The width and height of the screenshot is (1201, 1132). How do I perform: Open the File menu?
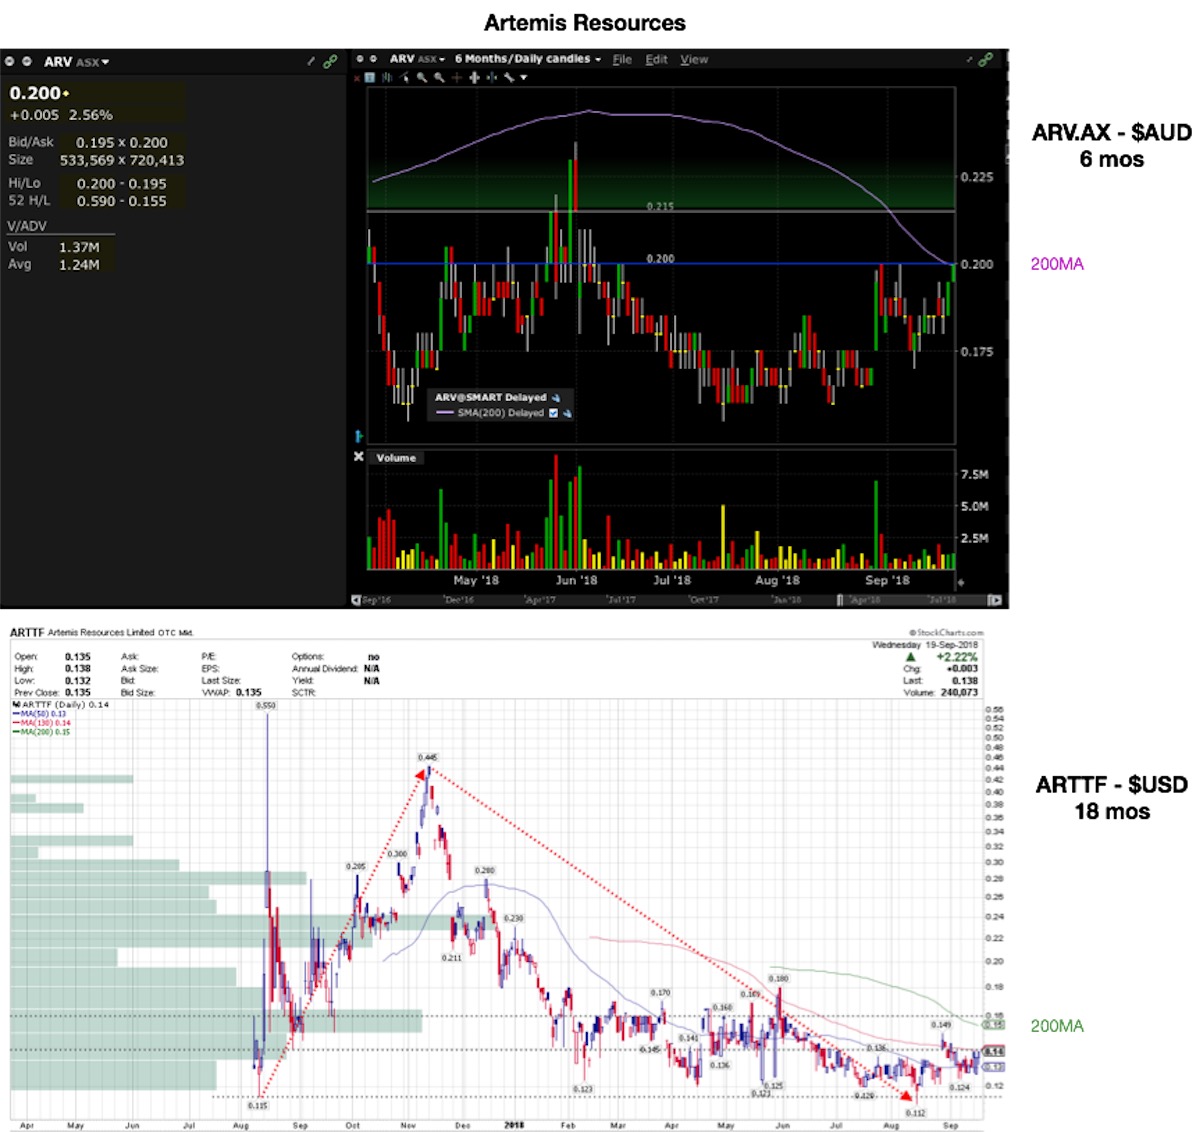(x=622, y=60)
